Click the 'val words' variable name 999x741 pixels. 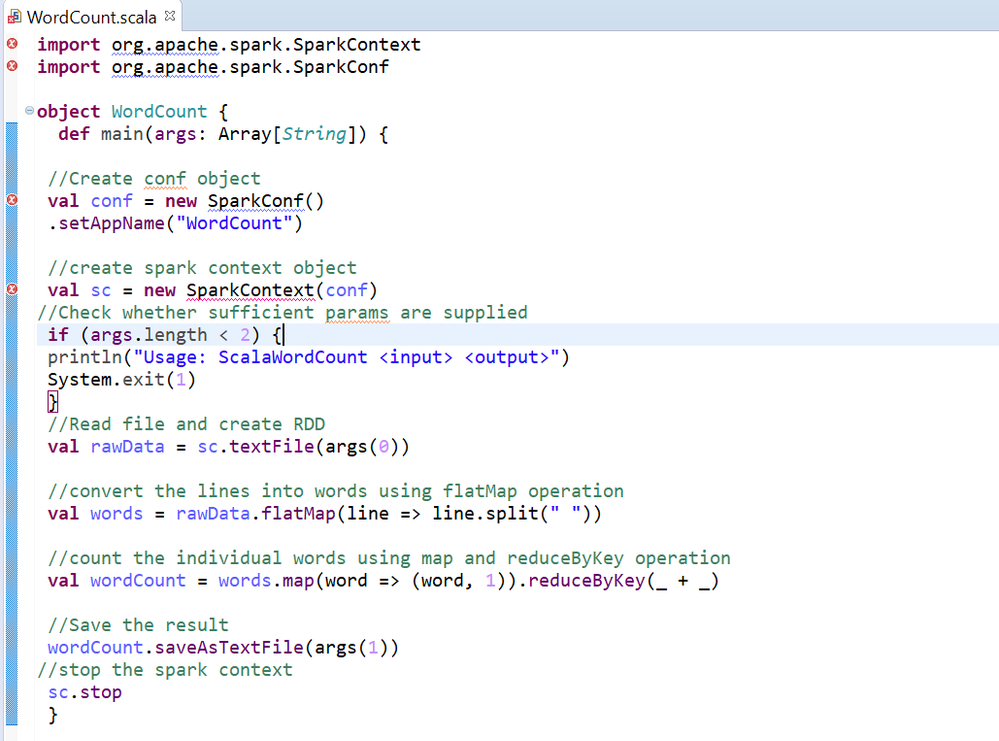tap(117, 514)
